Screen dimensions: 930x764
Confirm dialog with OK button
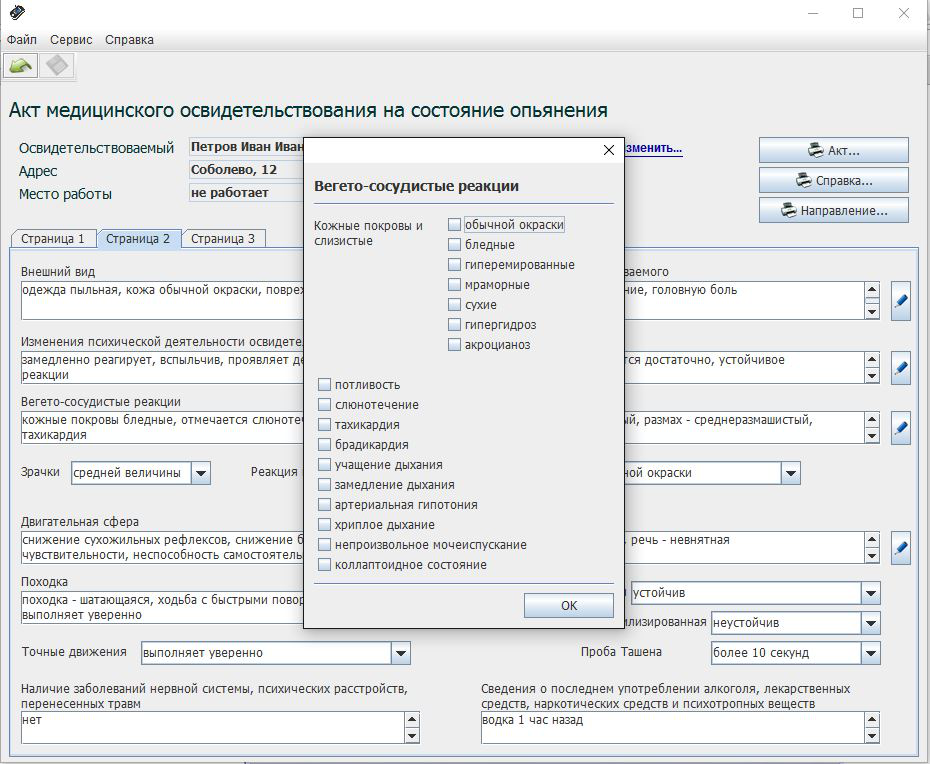coord(568,605)
